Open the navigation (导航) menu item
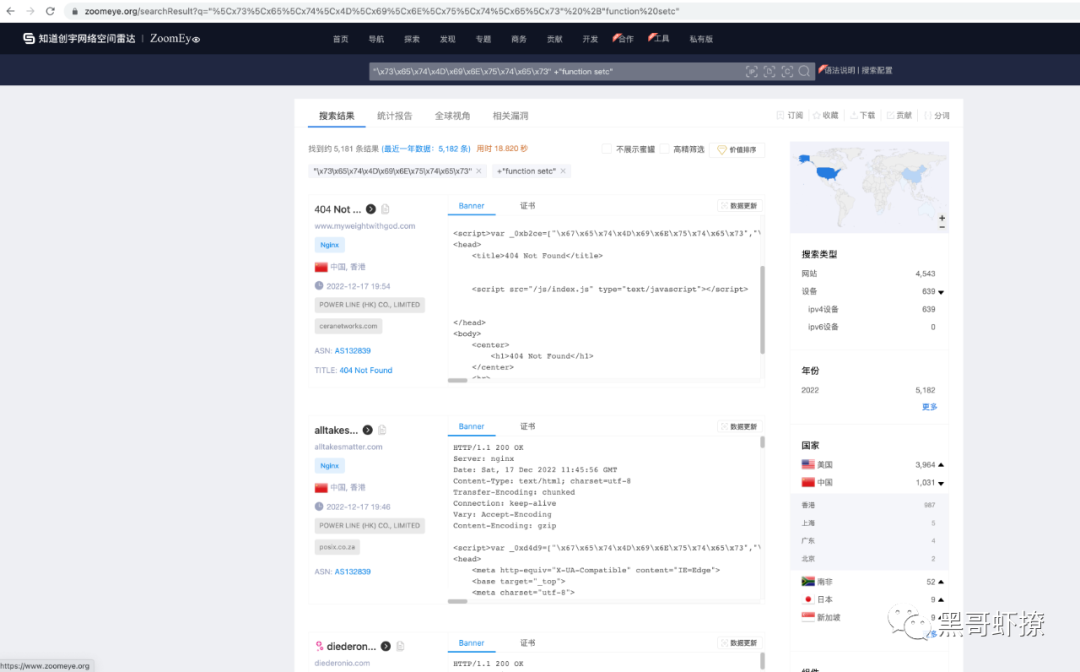This screenshot has width=1080, height=672. tap(376, 39)
